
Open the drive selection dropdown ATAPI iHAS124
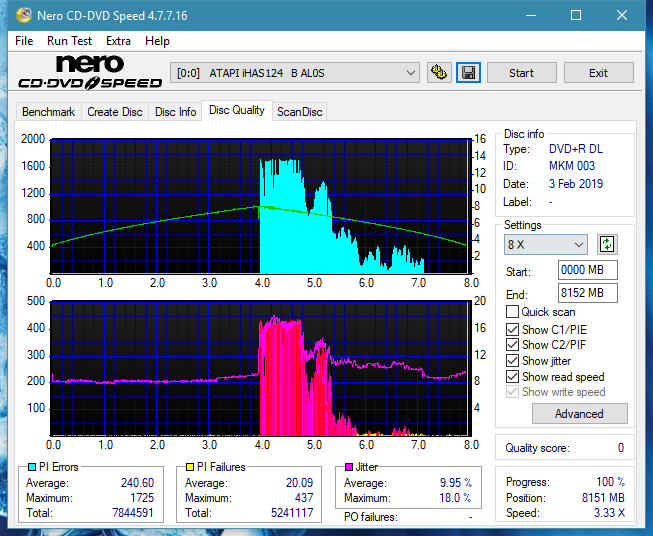294,73
